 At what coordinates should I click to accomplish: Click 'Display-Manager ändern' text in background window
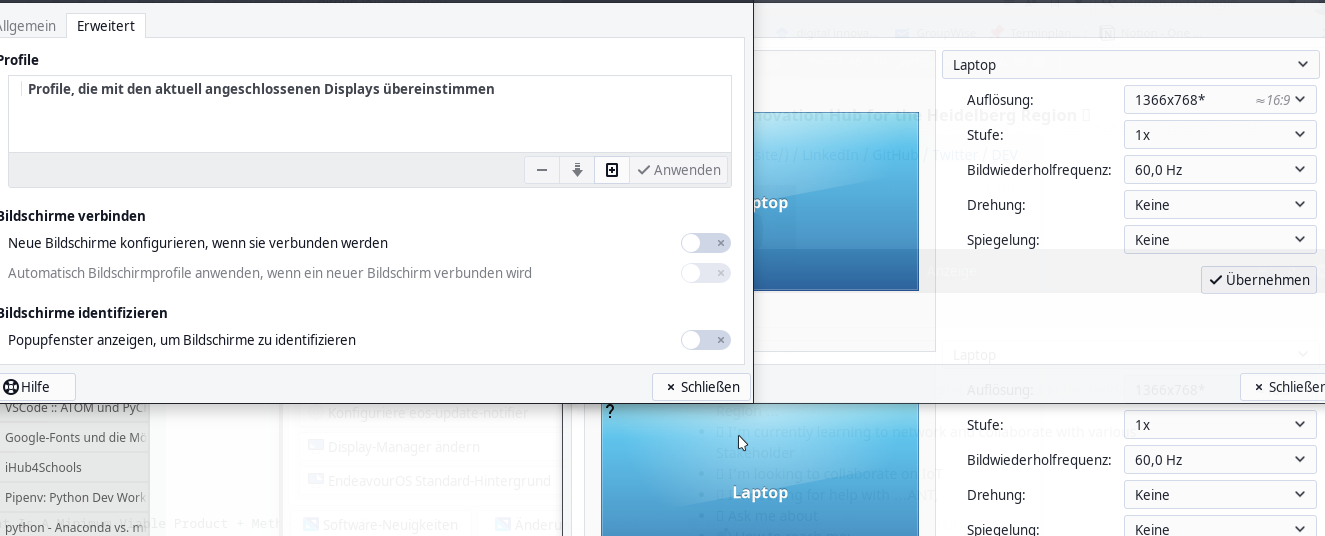(404, 446)
